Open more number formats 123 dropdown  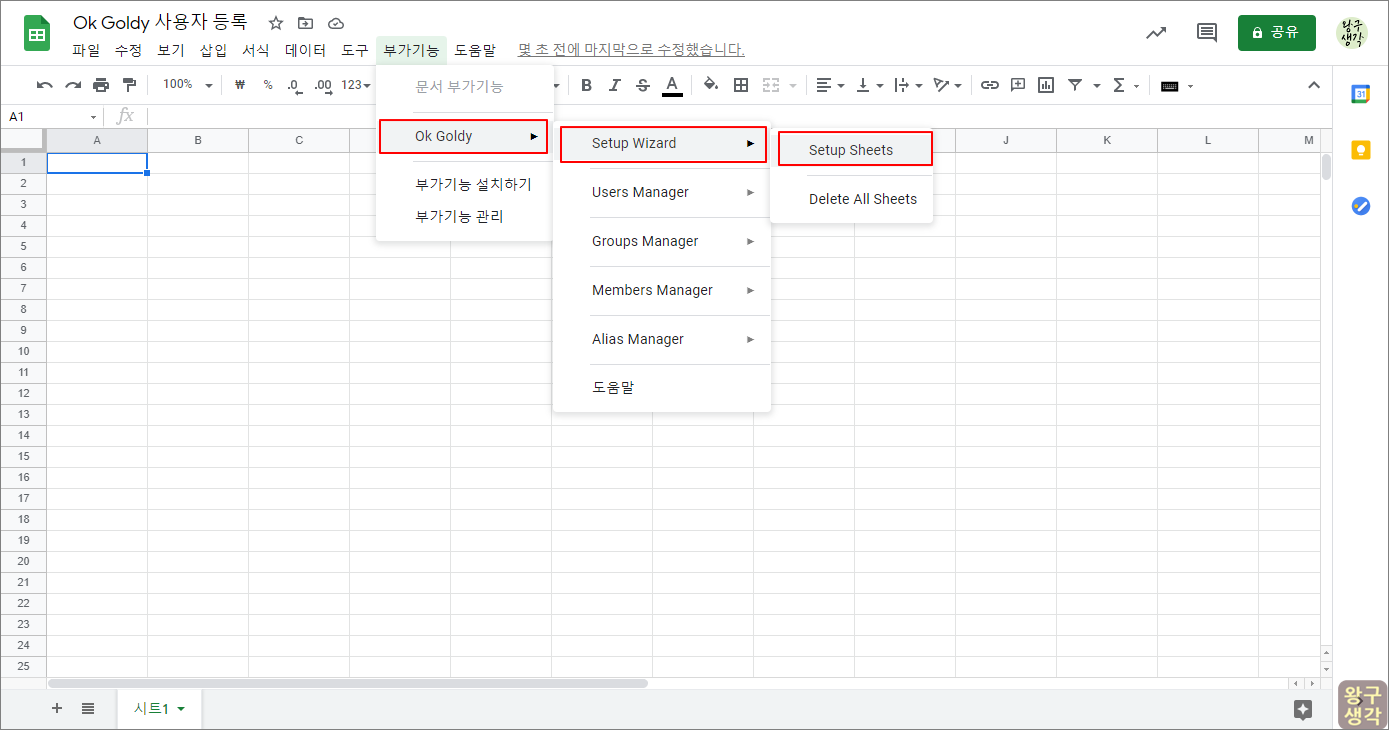pyautogui.click(x=356, y=85)
